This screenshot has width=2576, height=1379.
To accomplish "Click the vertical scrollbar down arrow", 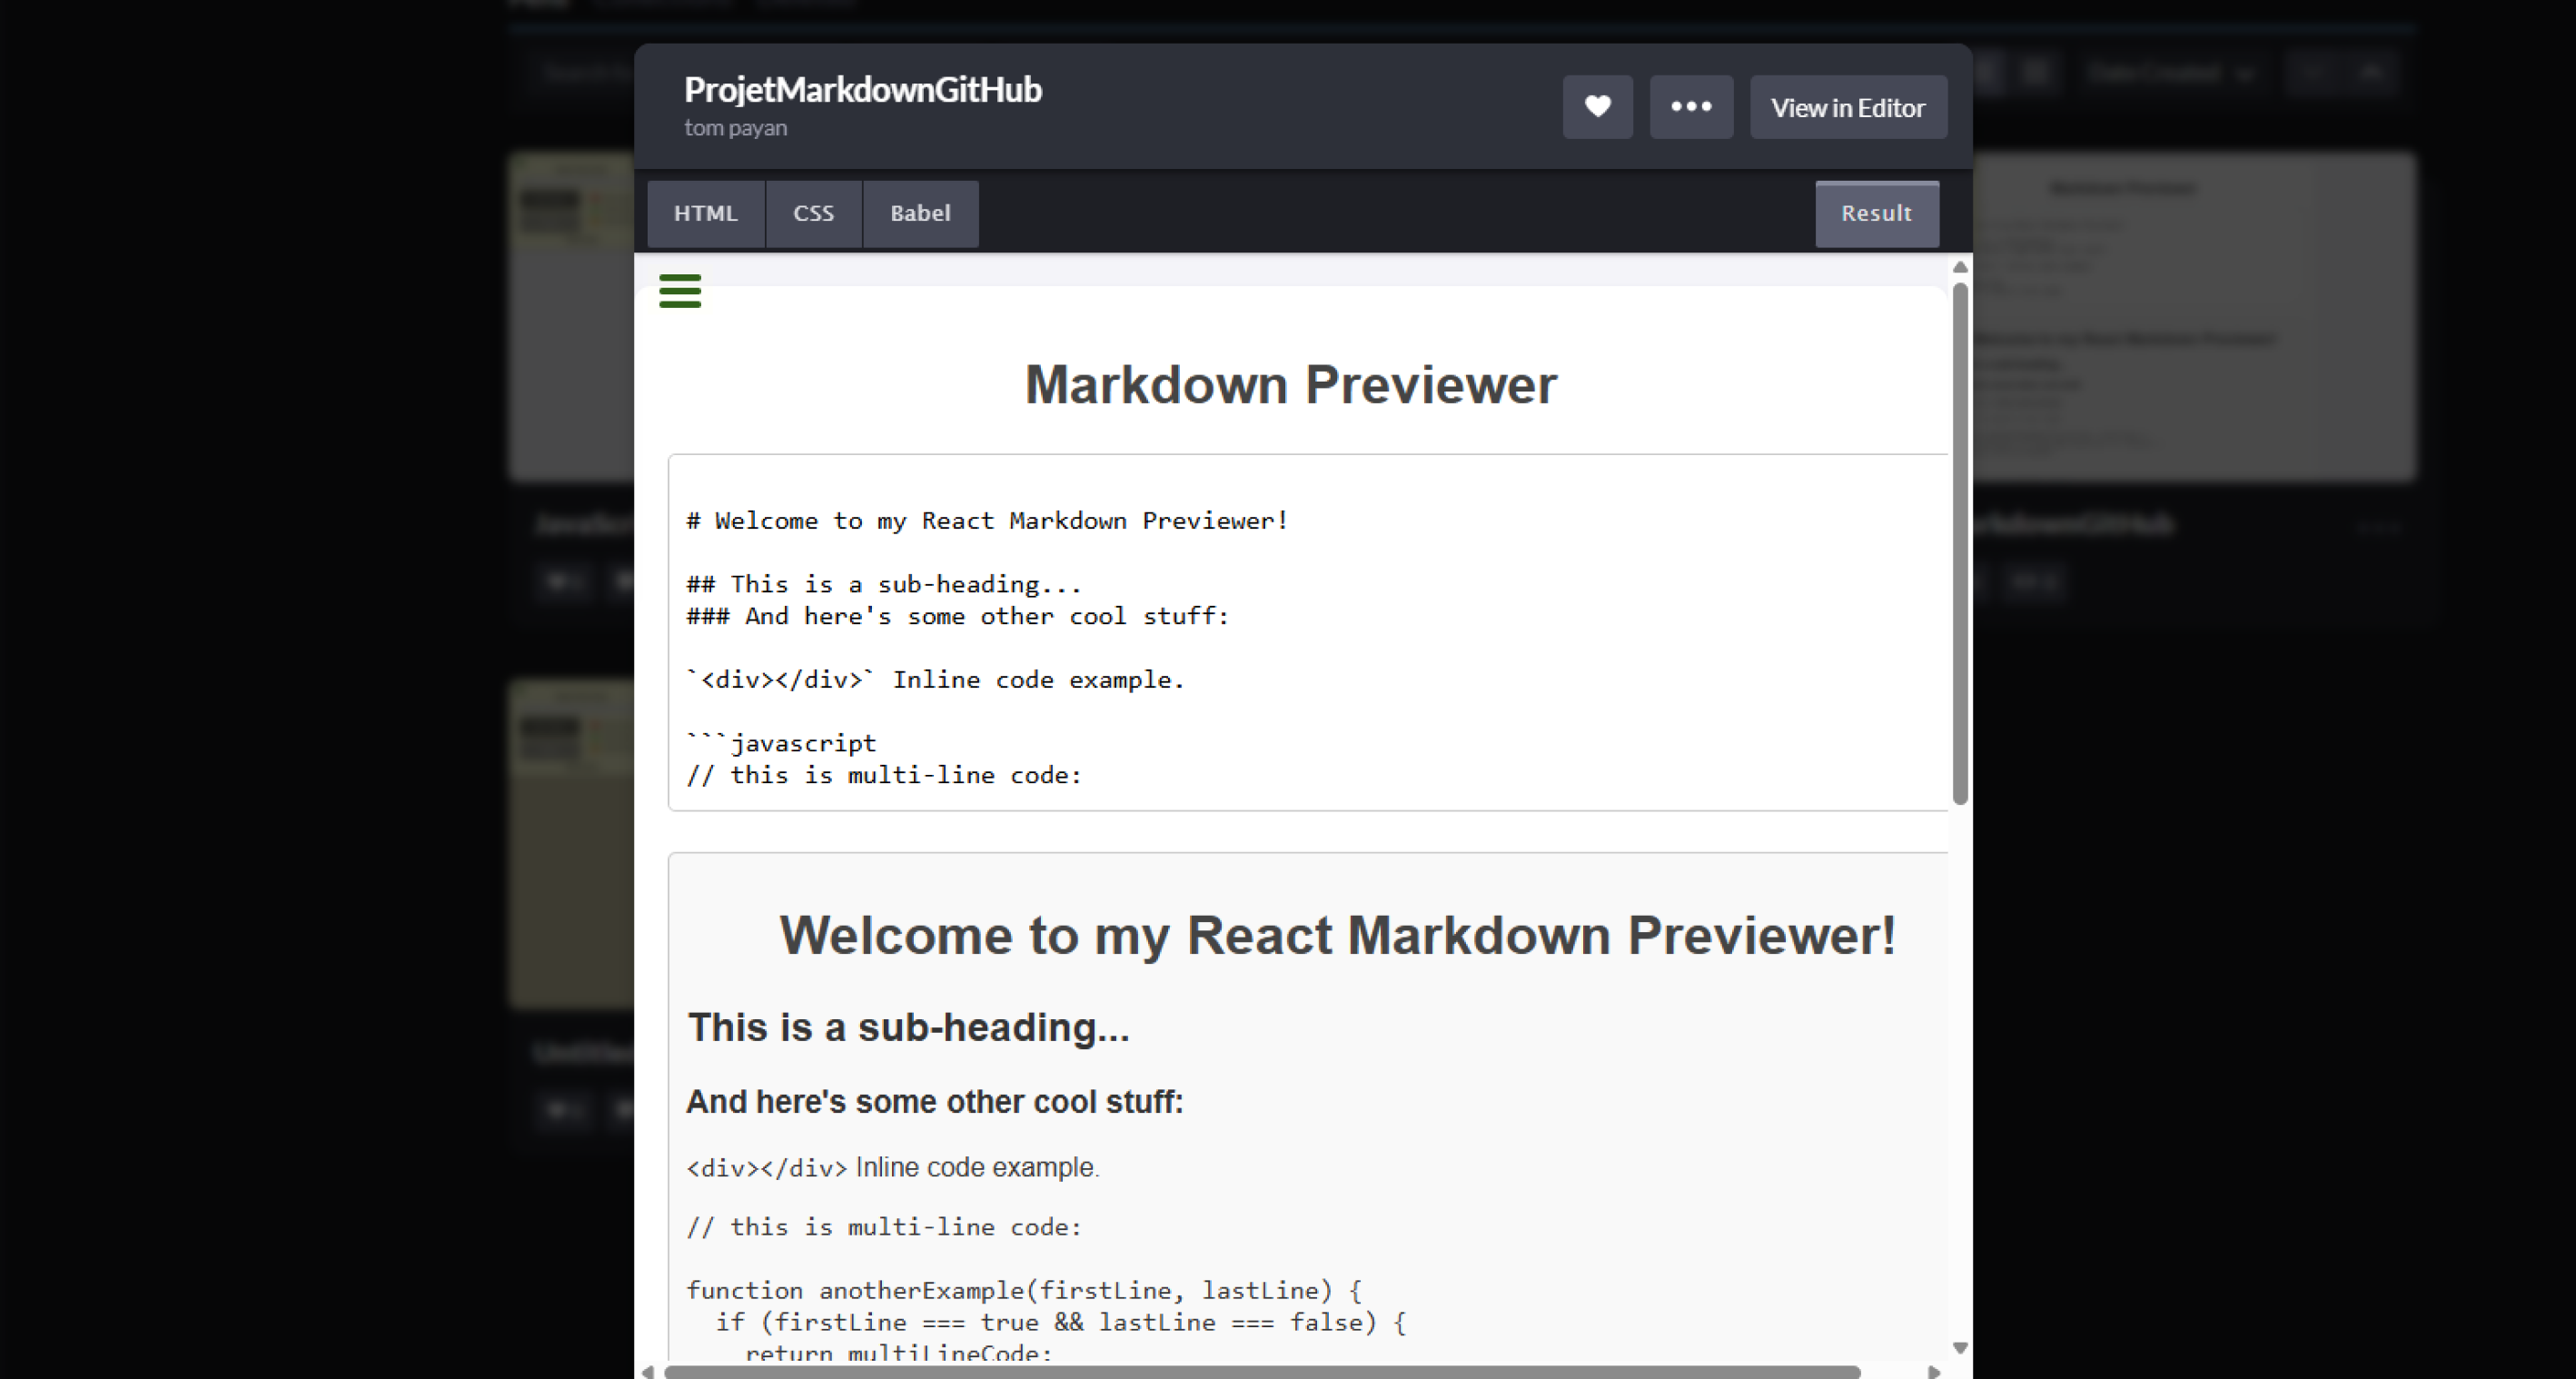I will coord(1960,1348).
